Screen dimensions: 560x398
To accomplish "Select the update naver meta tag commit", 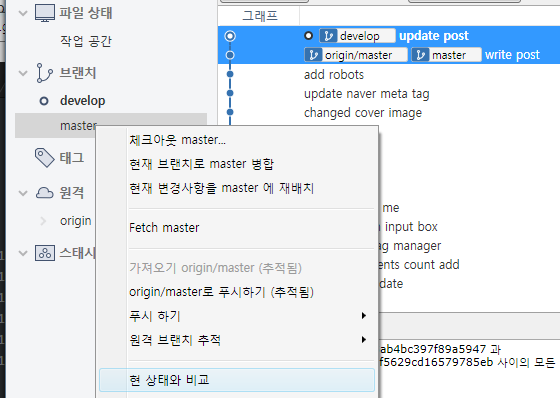I will (x=366, y=94).
